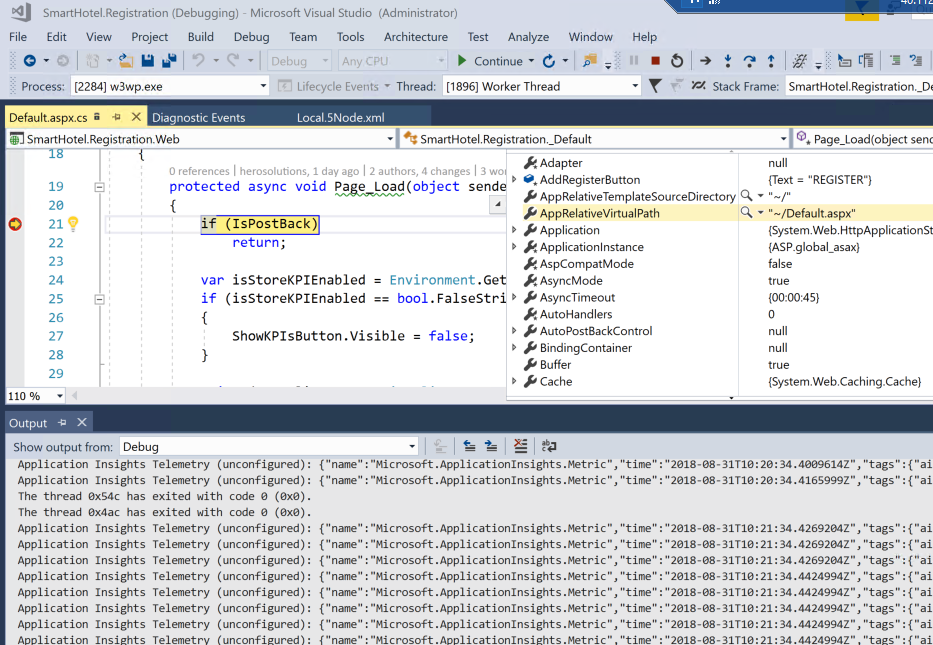Open text visualizer for AppRelativeVirtualPath value
Viewport: 933px width, 645px height.
tap(746, 212)
